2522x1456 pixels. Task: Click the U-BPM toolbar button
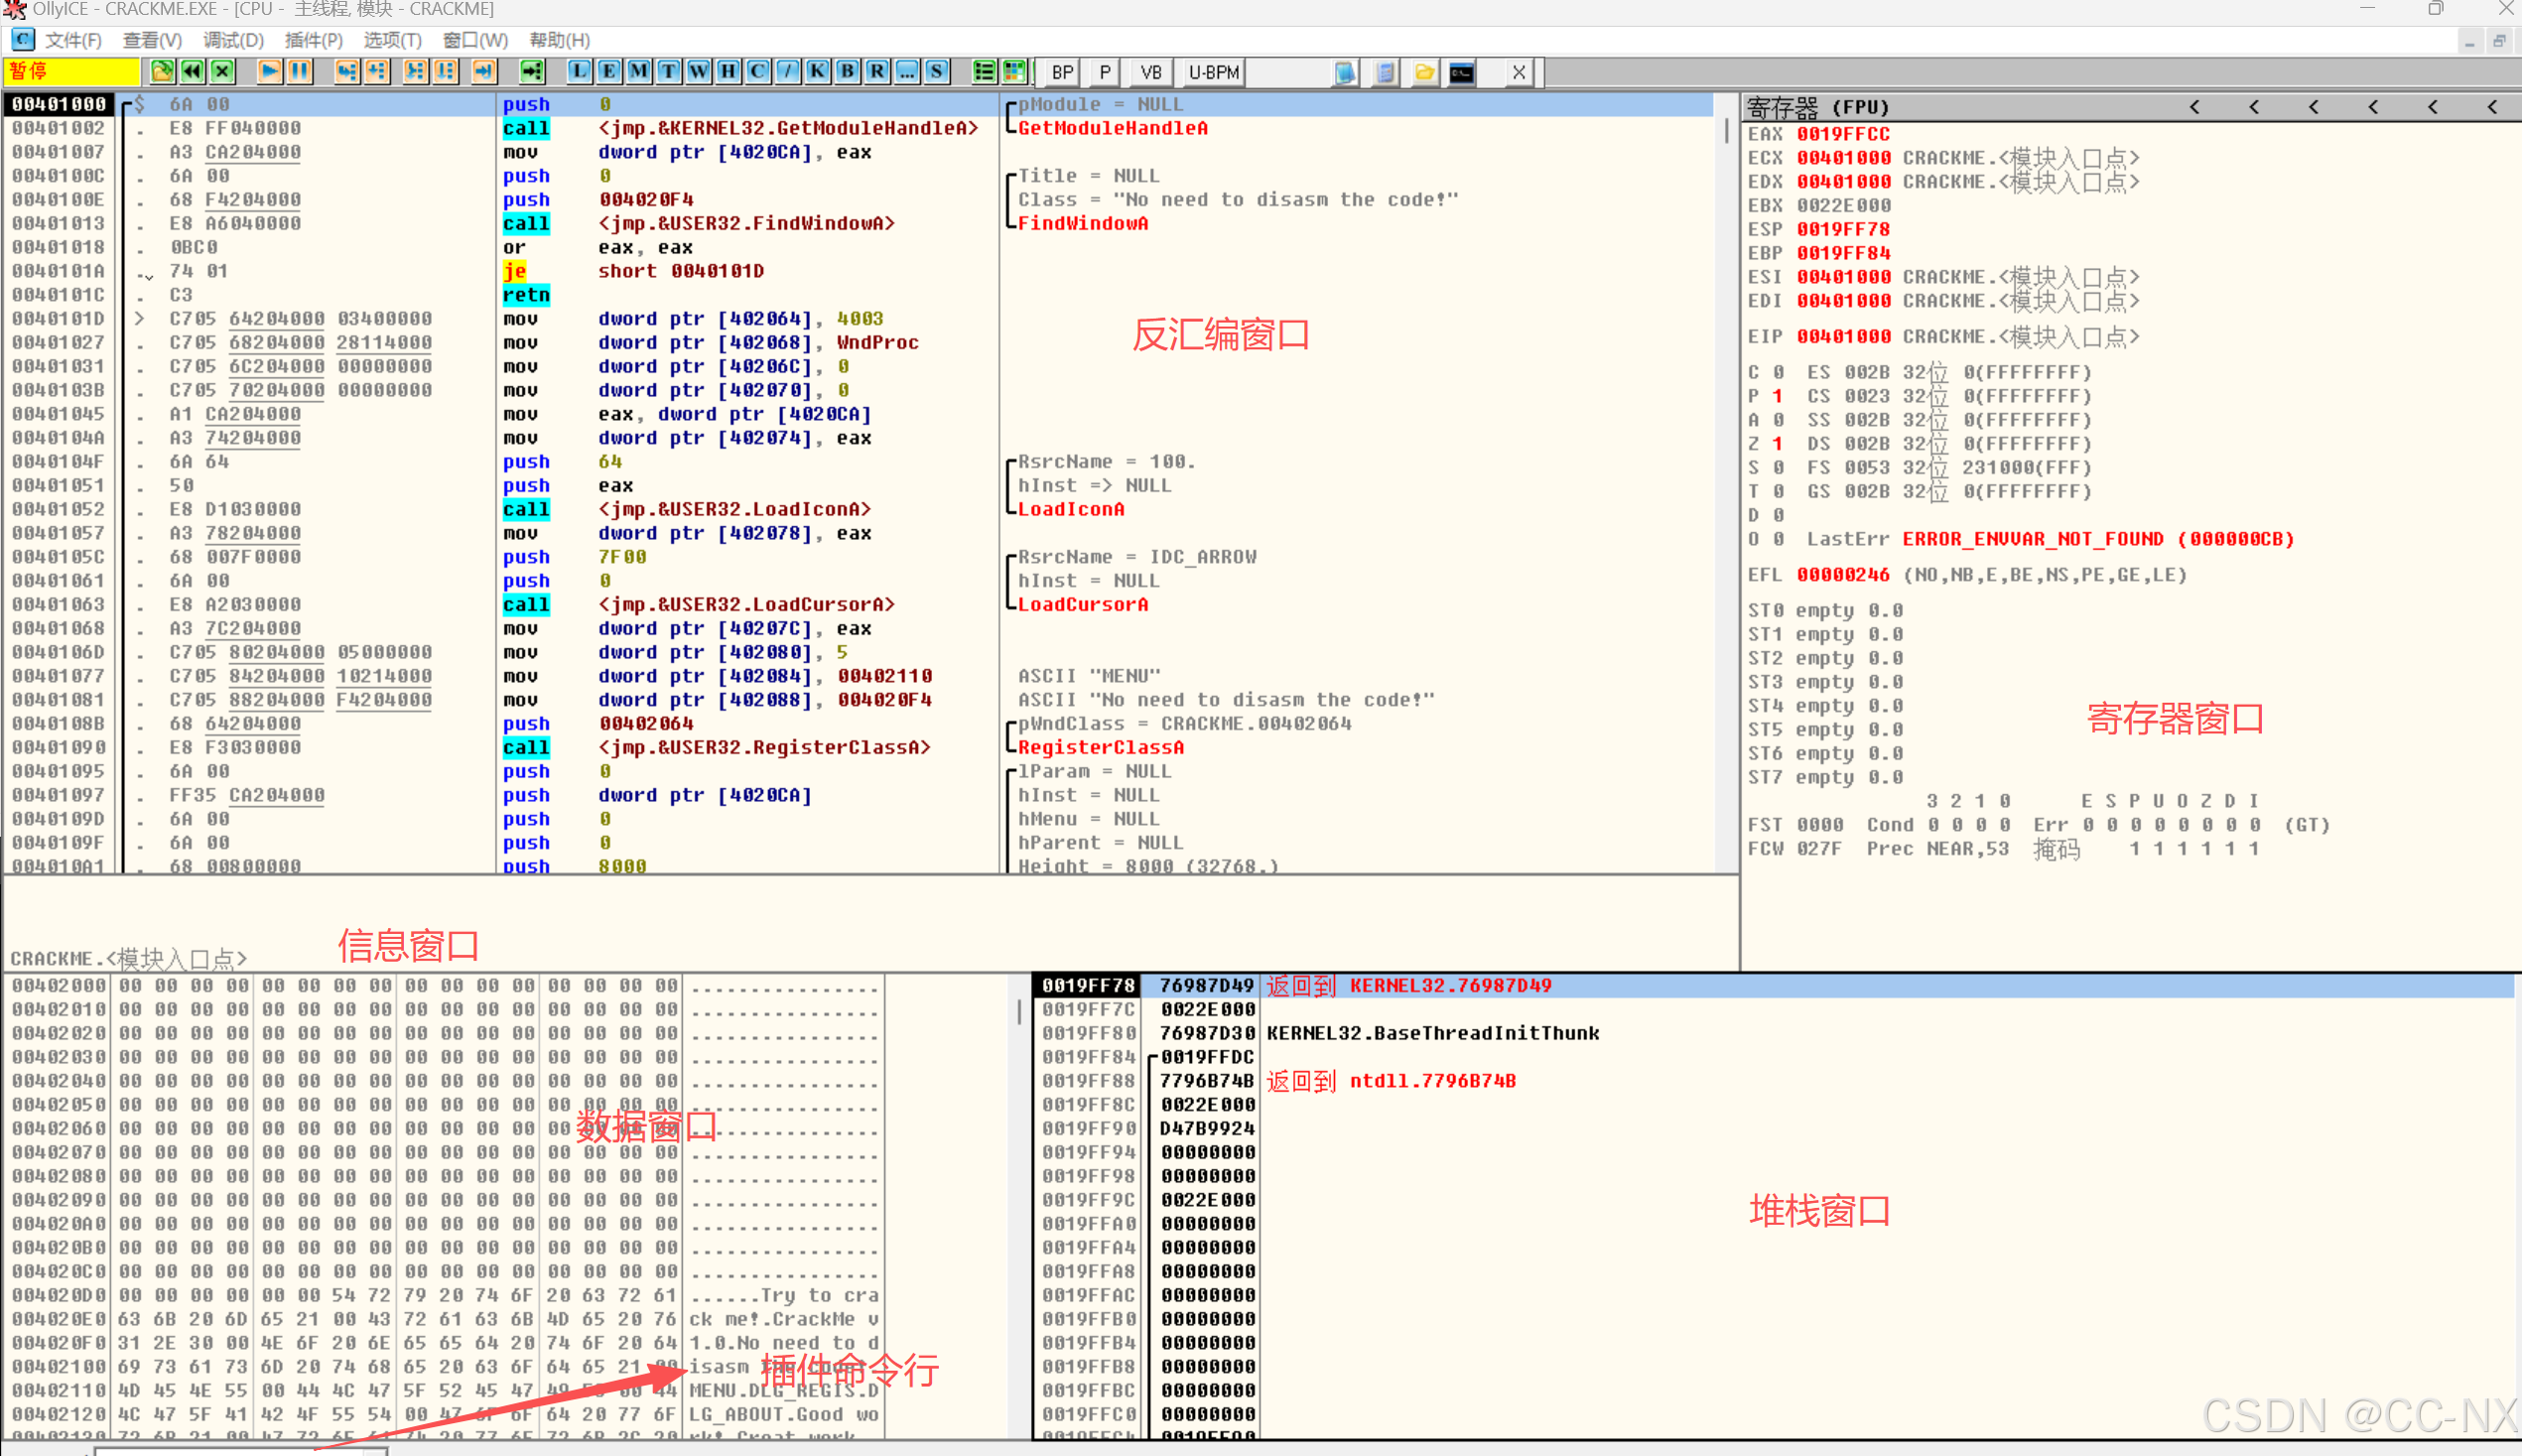tap(1214, 72)
